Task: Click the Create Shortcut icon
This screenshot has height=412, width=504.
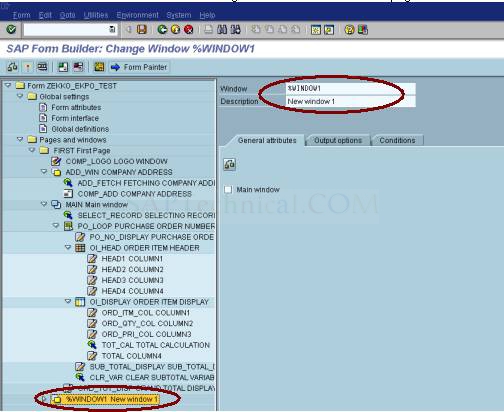Action: point(329,30)
